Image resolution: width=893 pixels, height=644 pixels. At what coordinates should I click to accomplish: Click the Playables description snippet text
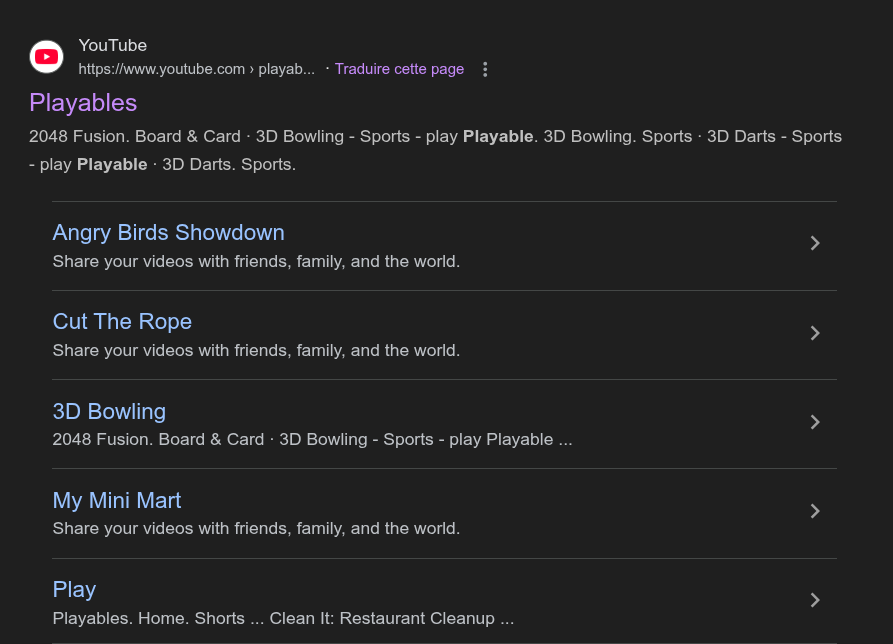tap(435, 150)
